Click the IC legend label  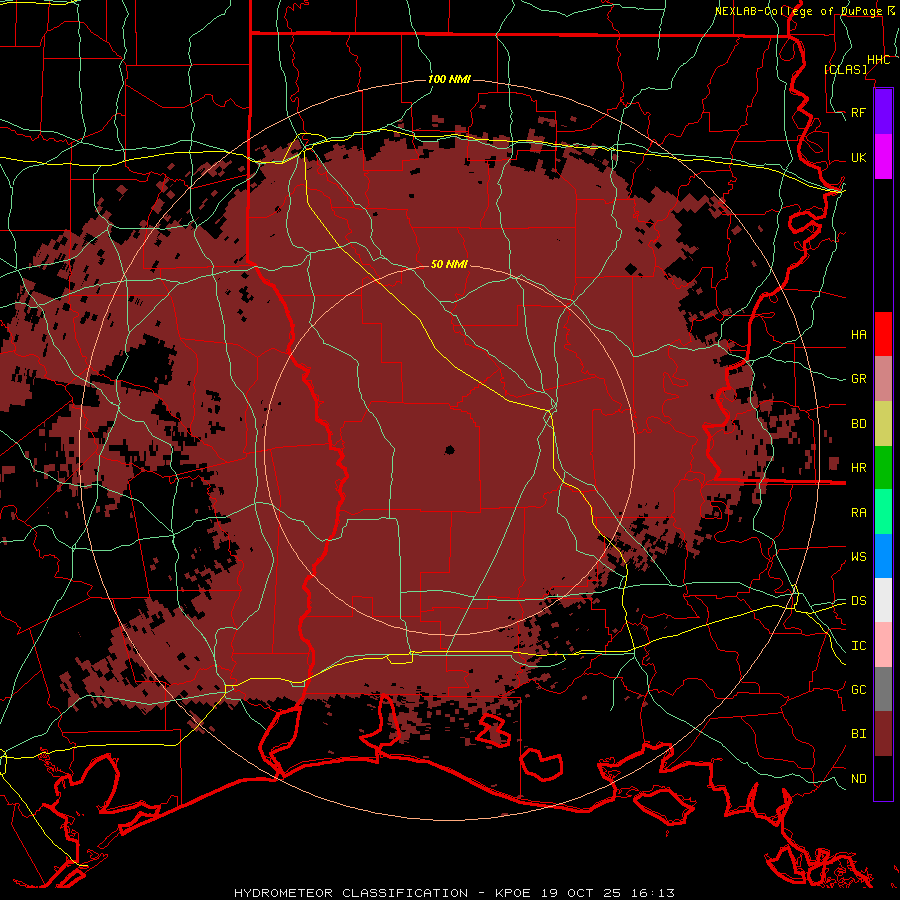858,646
